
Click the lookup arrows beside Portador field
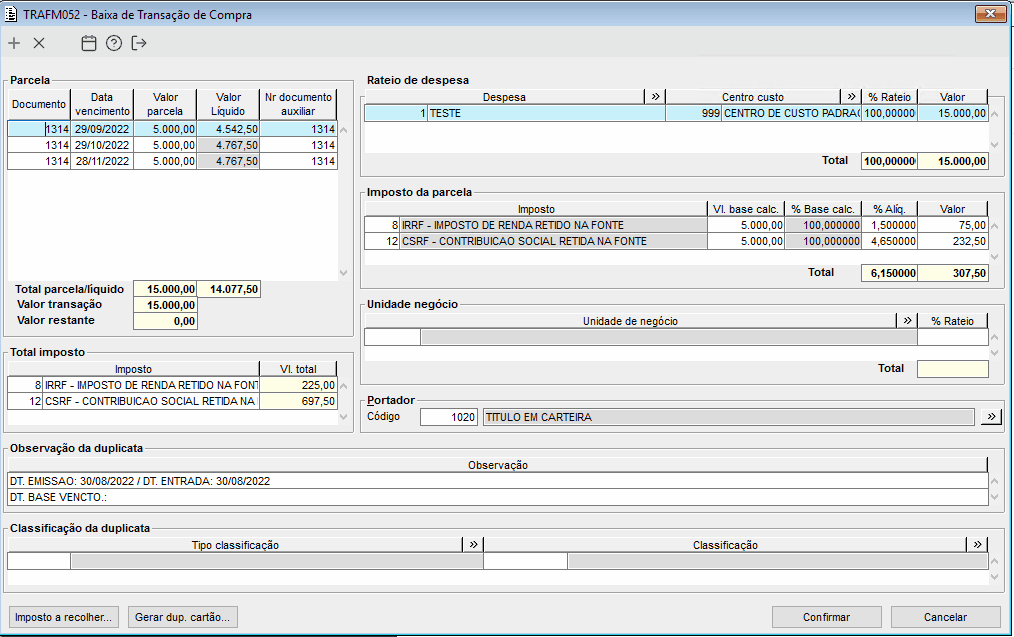point(990,417)
